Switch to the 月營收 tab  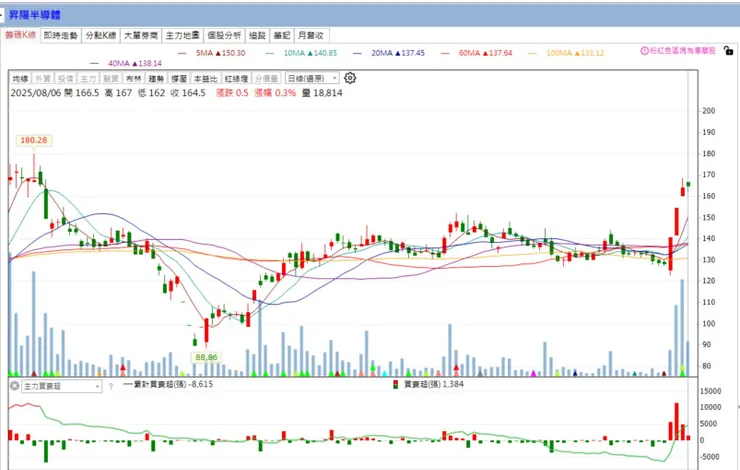311,35
